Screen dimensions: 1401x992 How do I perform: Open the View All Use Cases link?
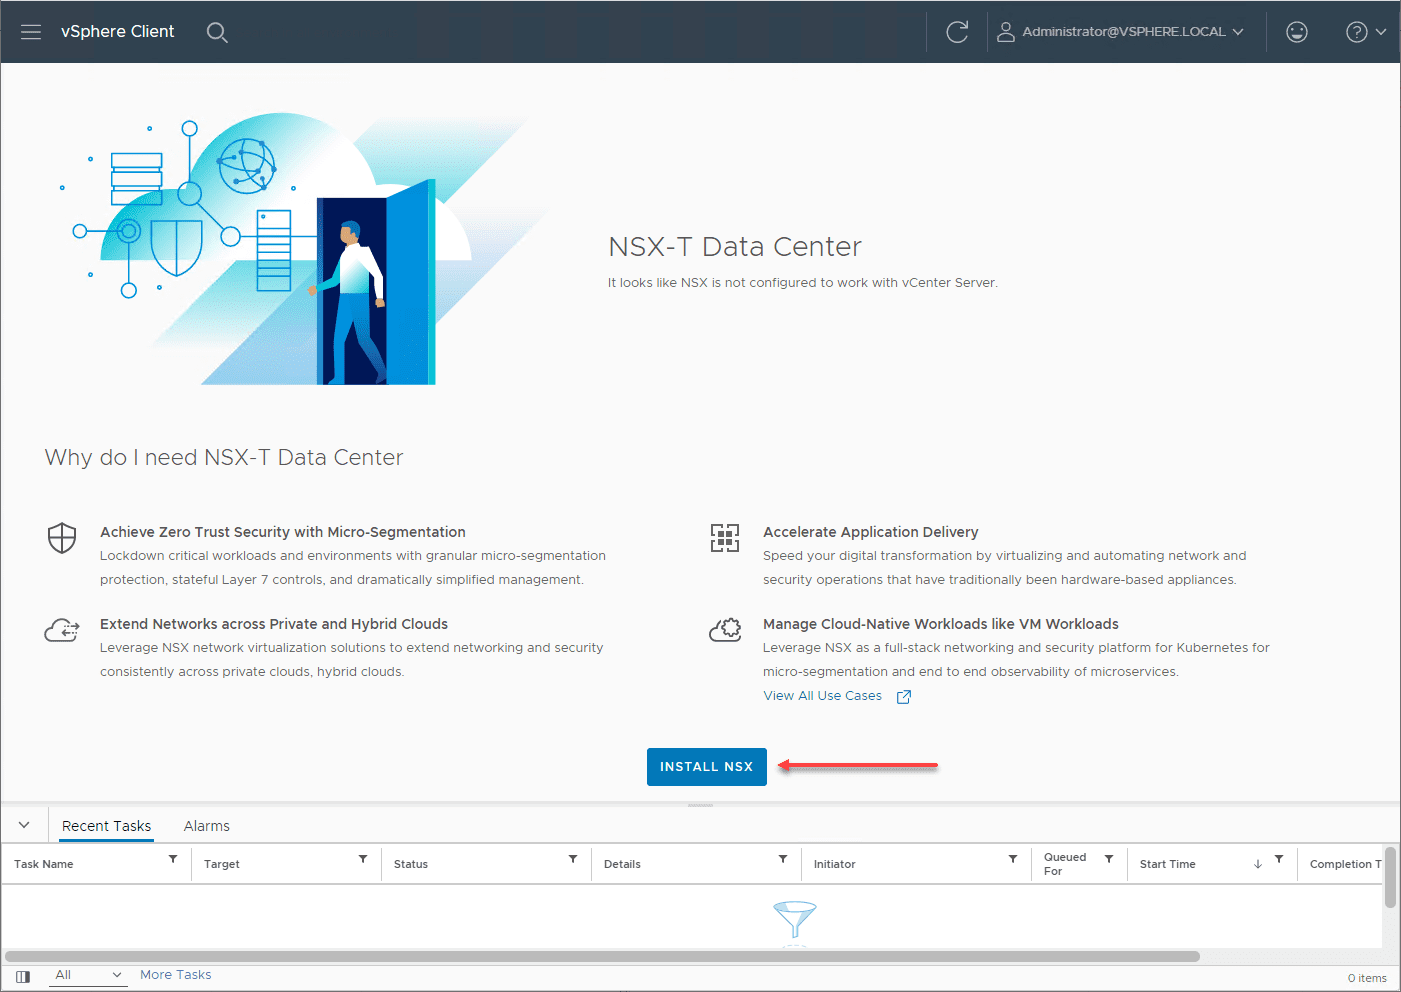[822, 696]
